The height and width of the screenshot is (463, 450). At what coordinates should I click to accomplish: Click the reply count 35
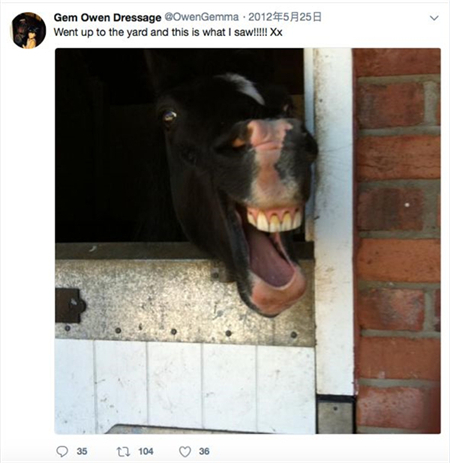point(82,451)
